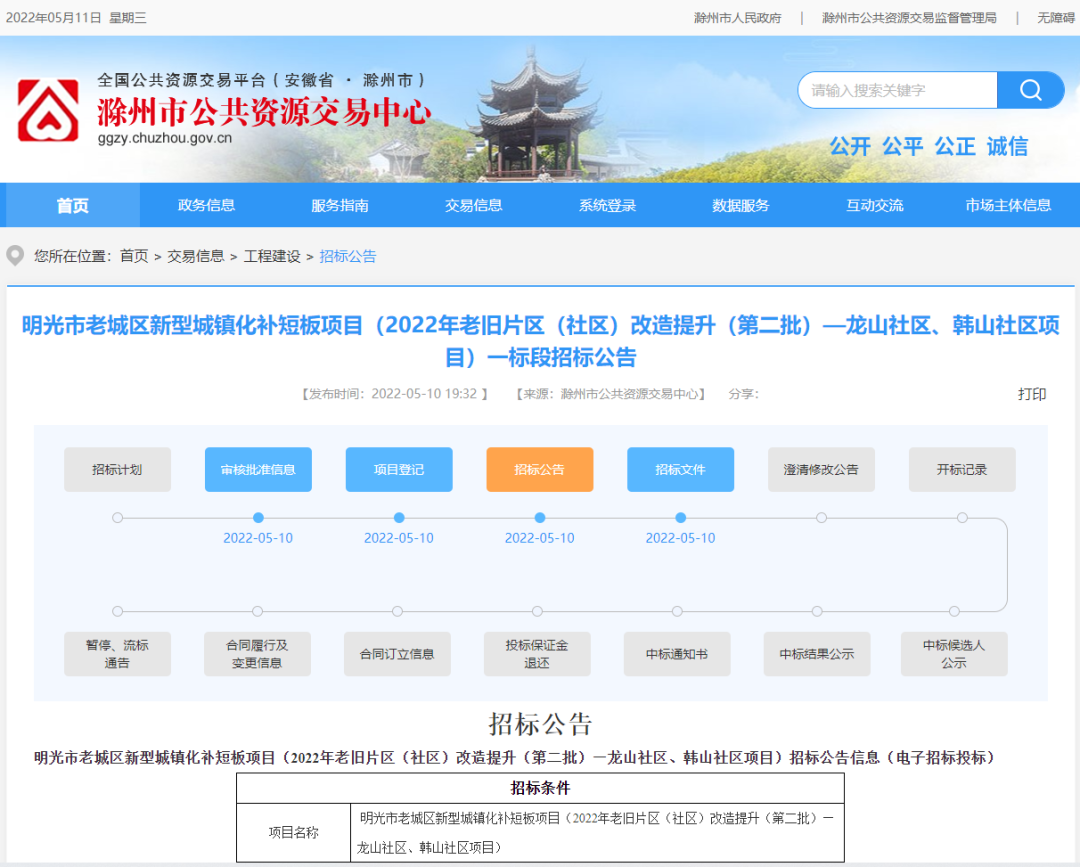
Task: Click the 澄清修改公告 stage button
Action: tap(821, 469)
